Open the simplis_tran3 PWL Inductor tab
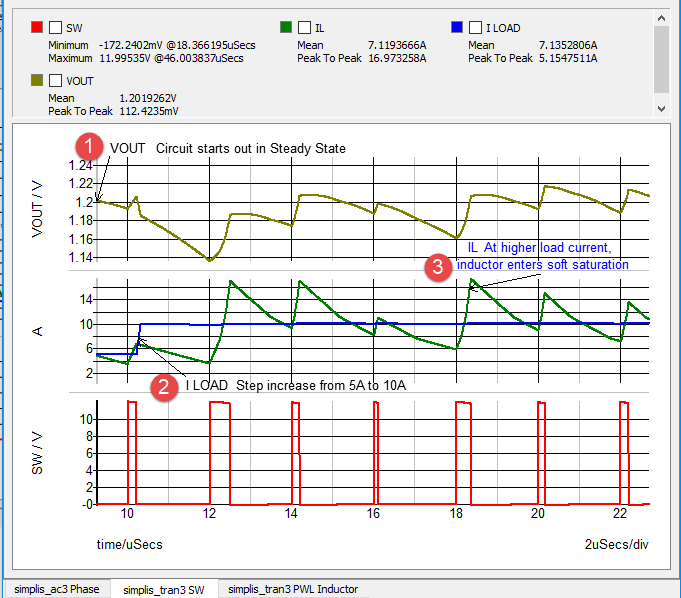The image size is (681, 598). (x=292, y=589)
